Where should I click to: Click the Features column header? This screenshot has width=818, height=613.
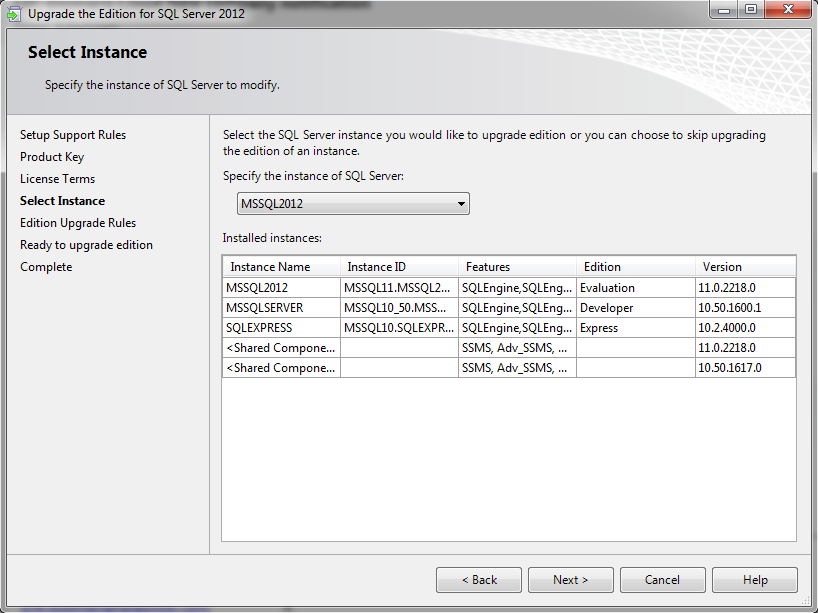click(x=518, y=267)
